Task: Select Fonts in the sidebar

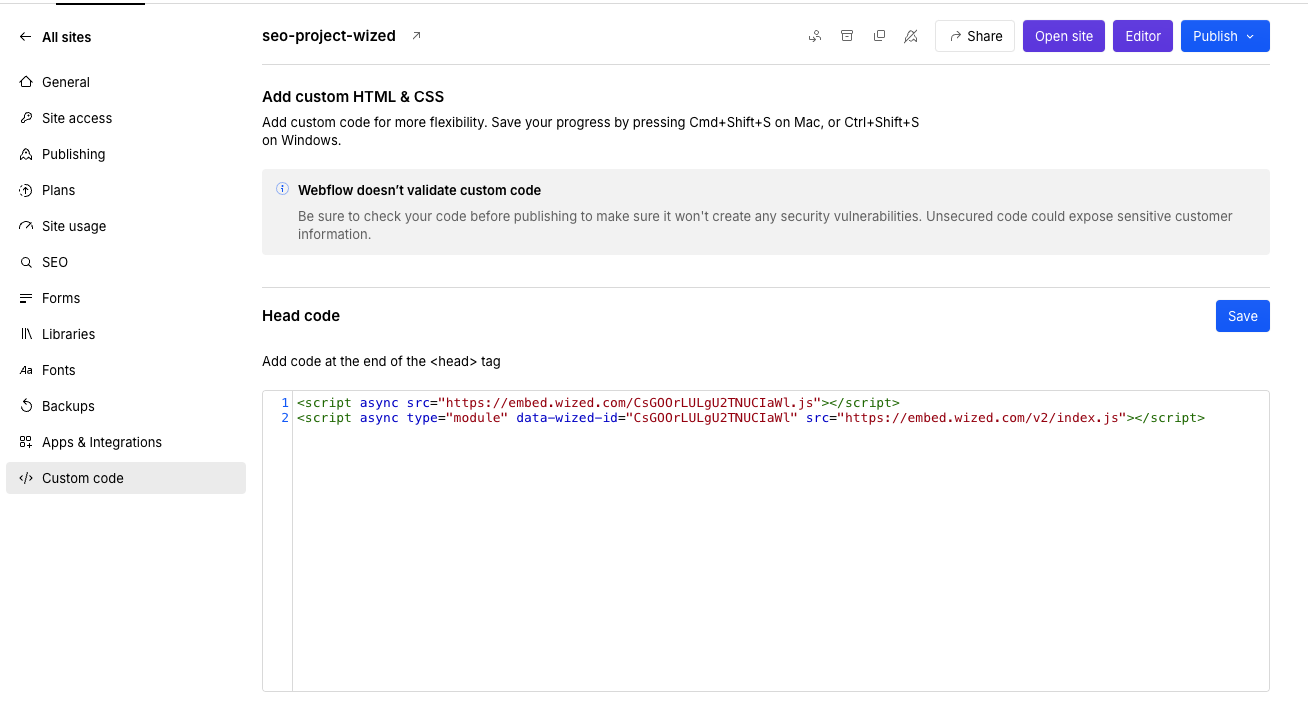Action: pos(126,370)
